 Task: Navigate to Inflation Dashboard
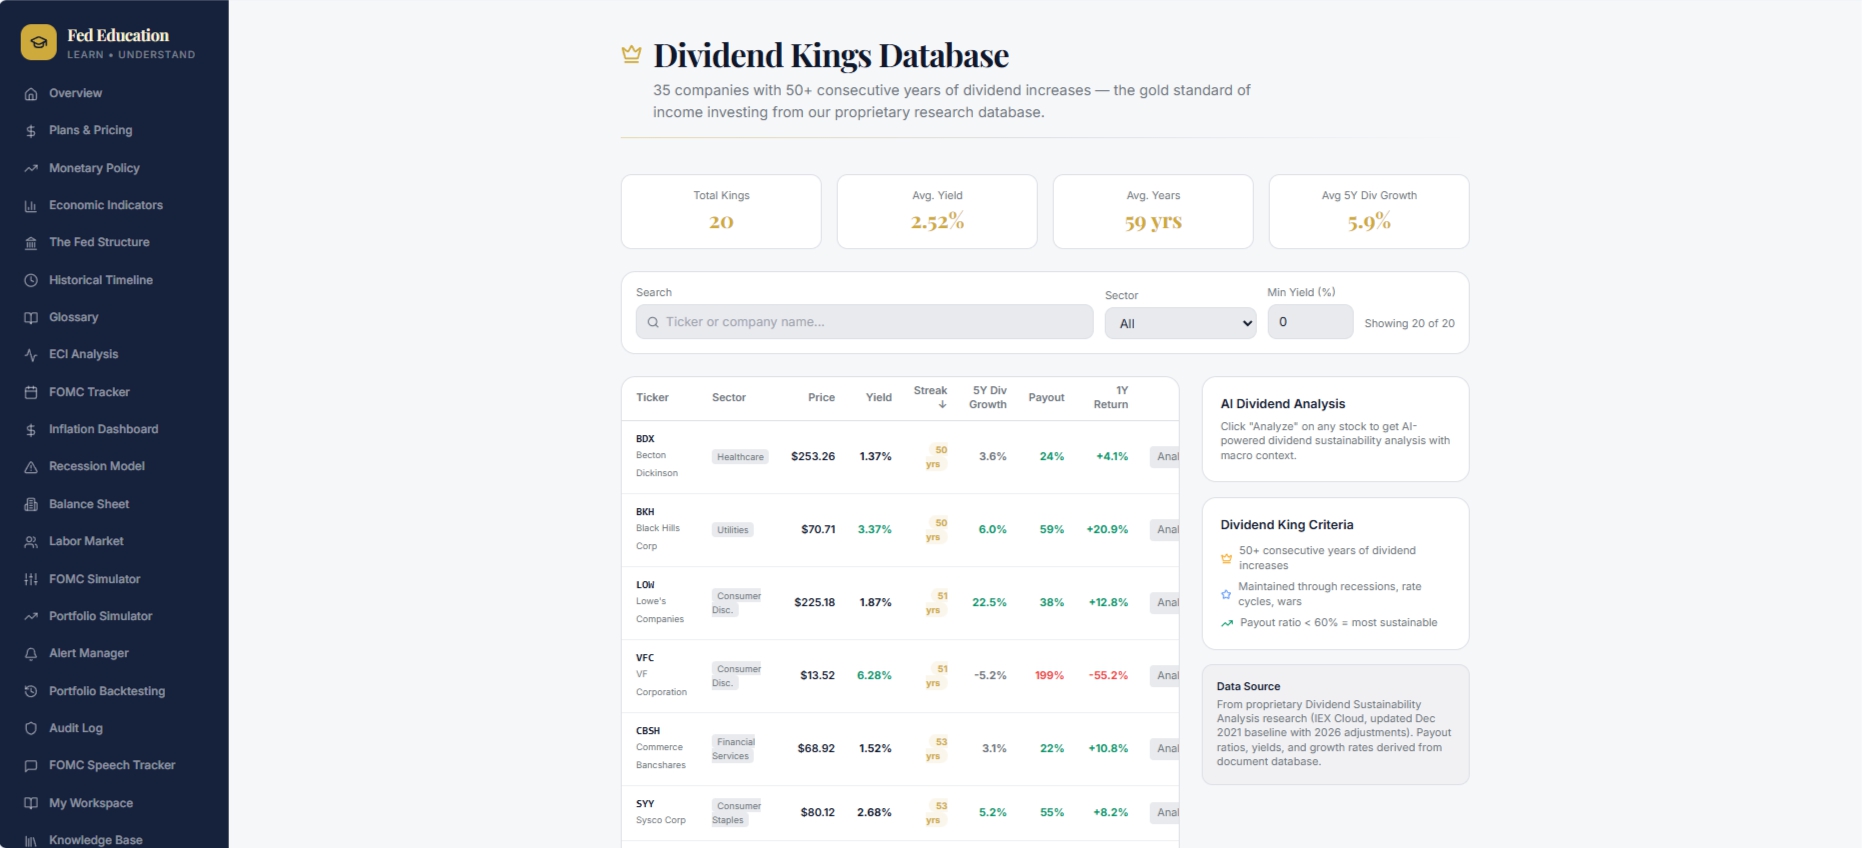[x=103, y=429]
